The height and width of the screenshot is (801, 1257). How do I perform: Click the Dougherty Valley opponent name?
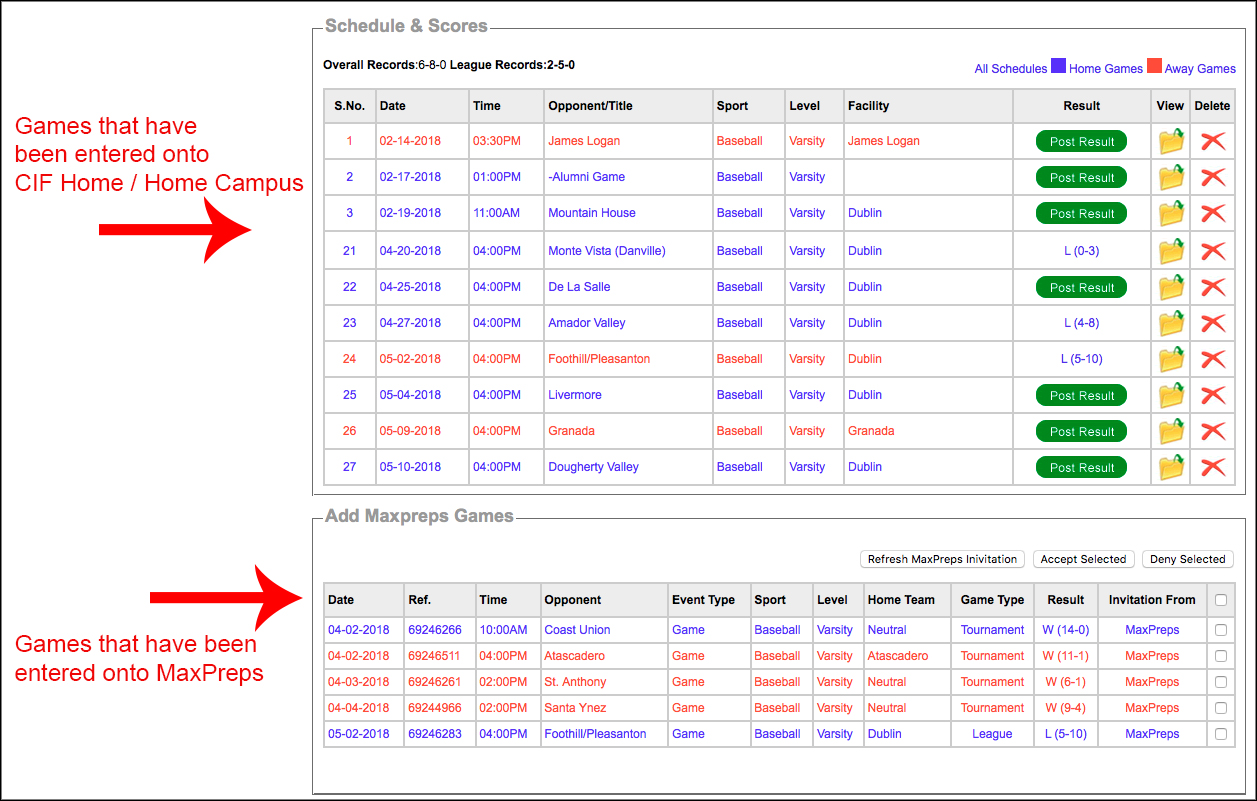(x=593, y=467)
